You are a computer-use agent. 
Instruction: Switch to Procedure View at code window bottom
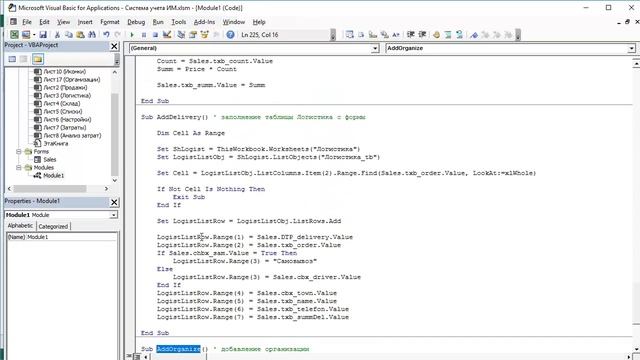point(130,357)
